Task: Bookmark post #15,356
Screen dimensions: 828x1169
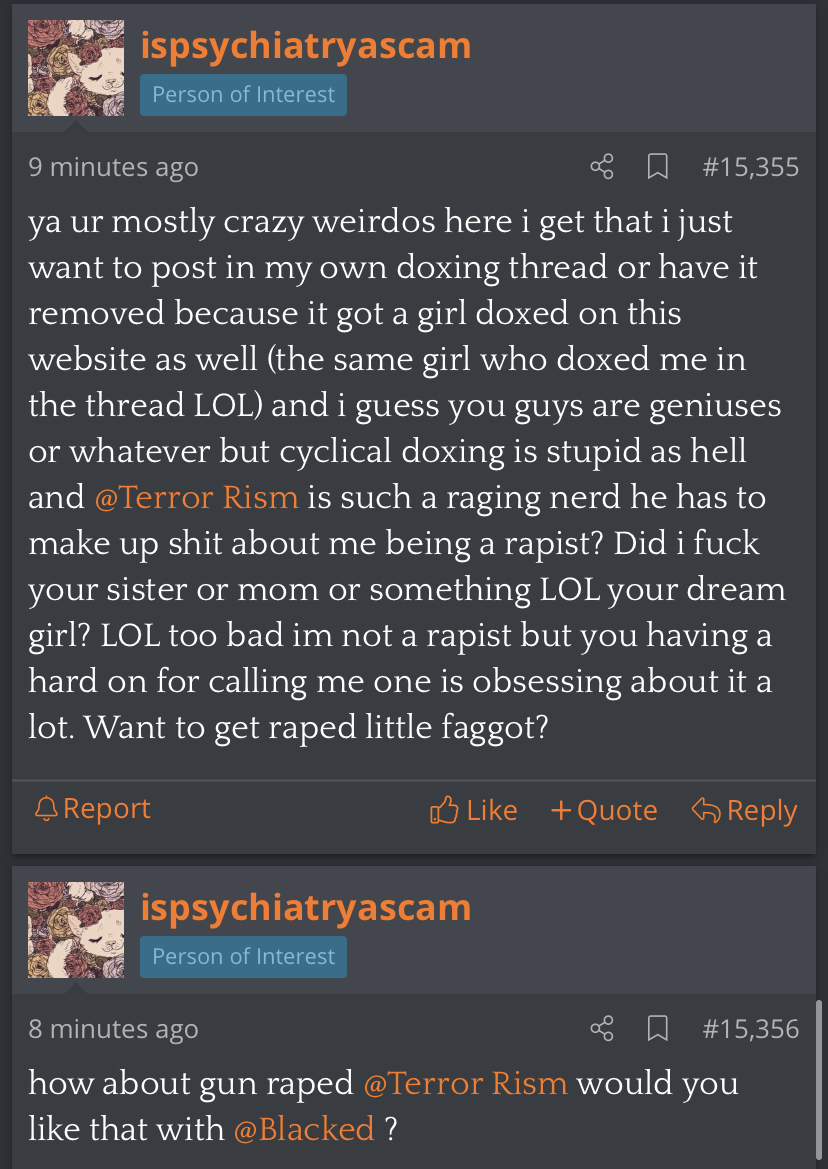Action: (657, 1029)
